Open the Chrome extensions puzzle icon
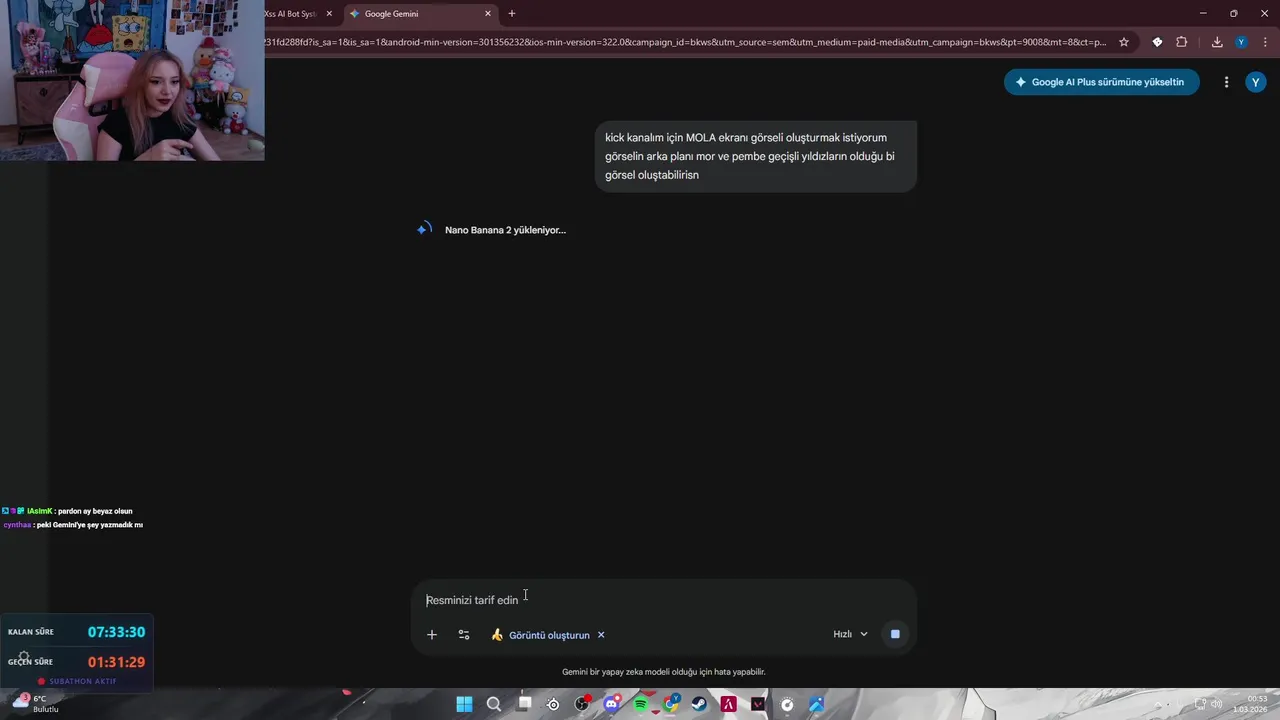The width and height of the screenshot is (1280, 720). point(1181,42)
